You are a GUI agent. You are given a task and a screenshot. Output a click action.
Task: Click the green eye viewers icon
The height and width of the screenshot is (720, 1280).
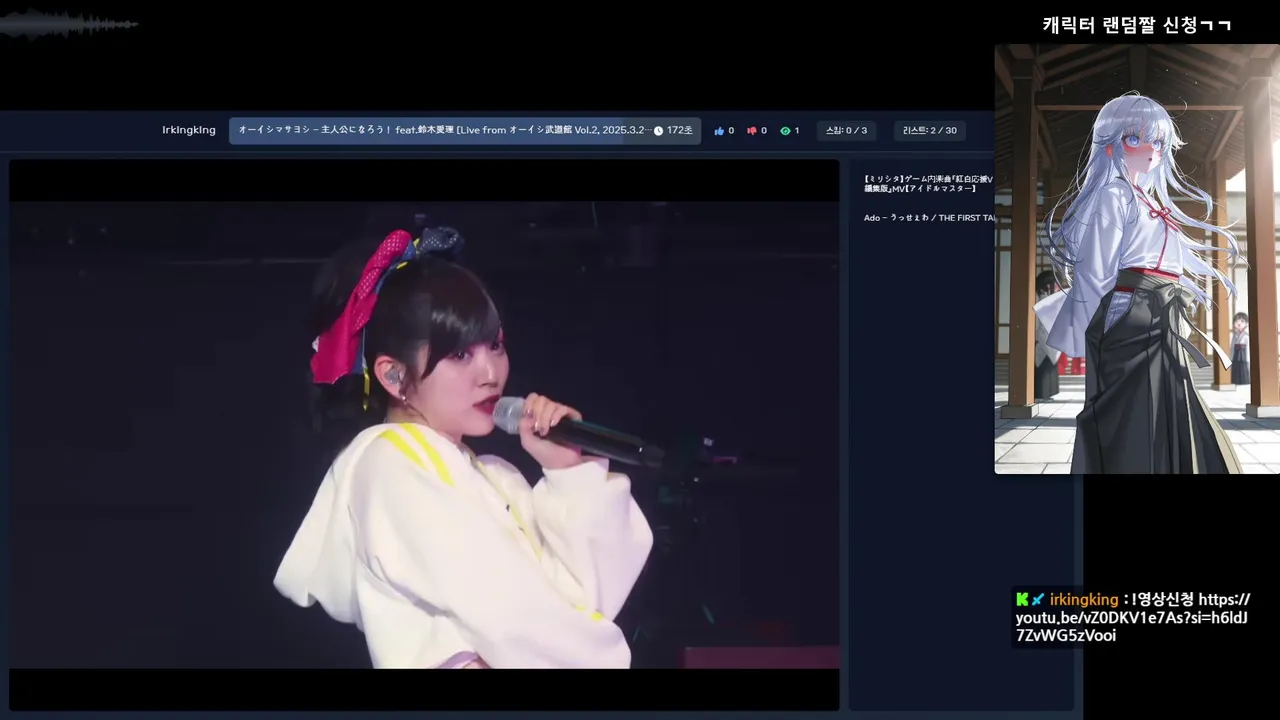point(785,131)
